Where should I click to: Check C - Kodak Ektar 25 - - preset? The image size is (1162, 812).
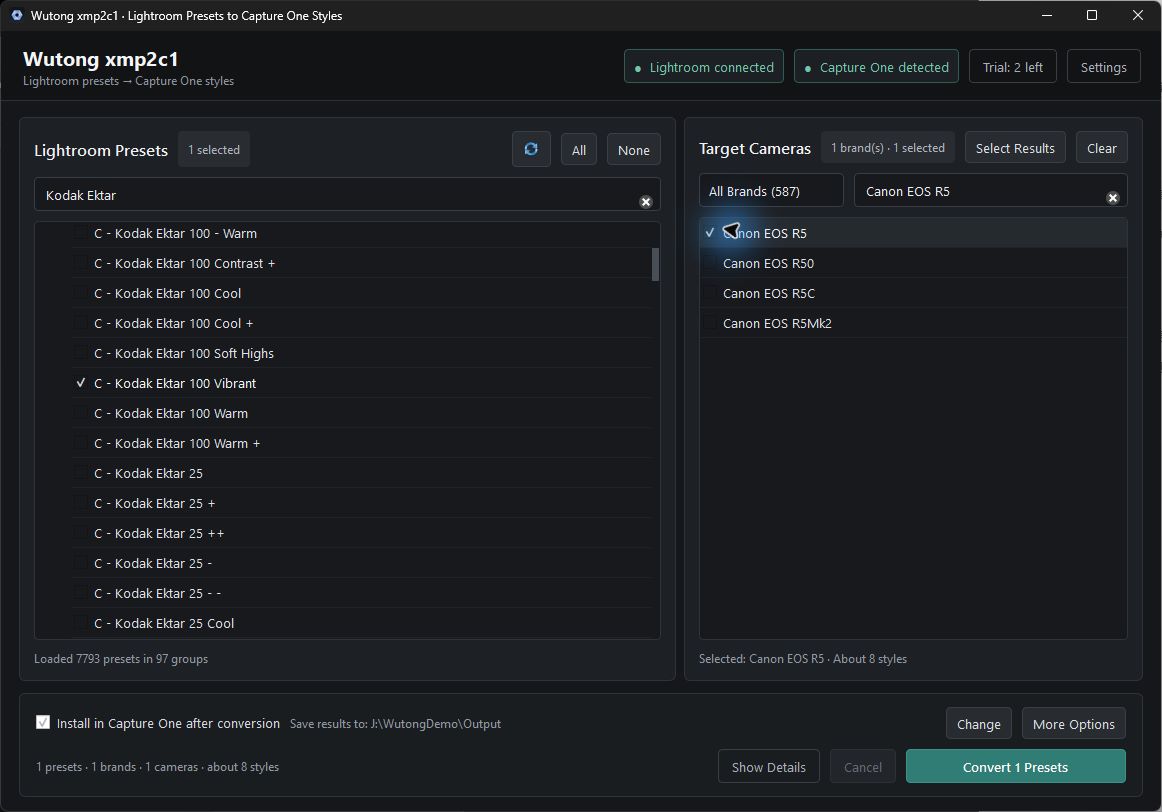81,593
